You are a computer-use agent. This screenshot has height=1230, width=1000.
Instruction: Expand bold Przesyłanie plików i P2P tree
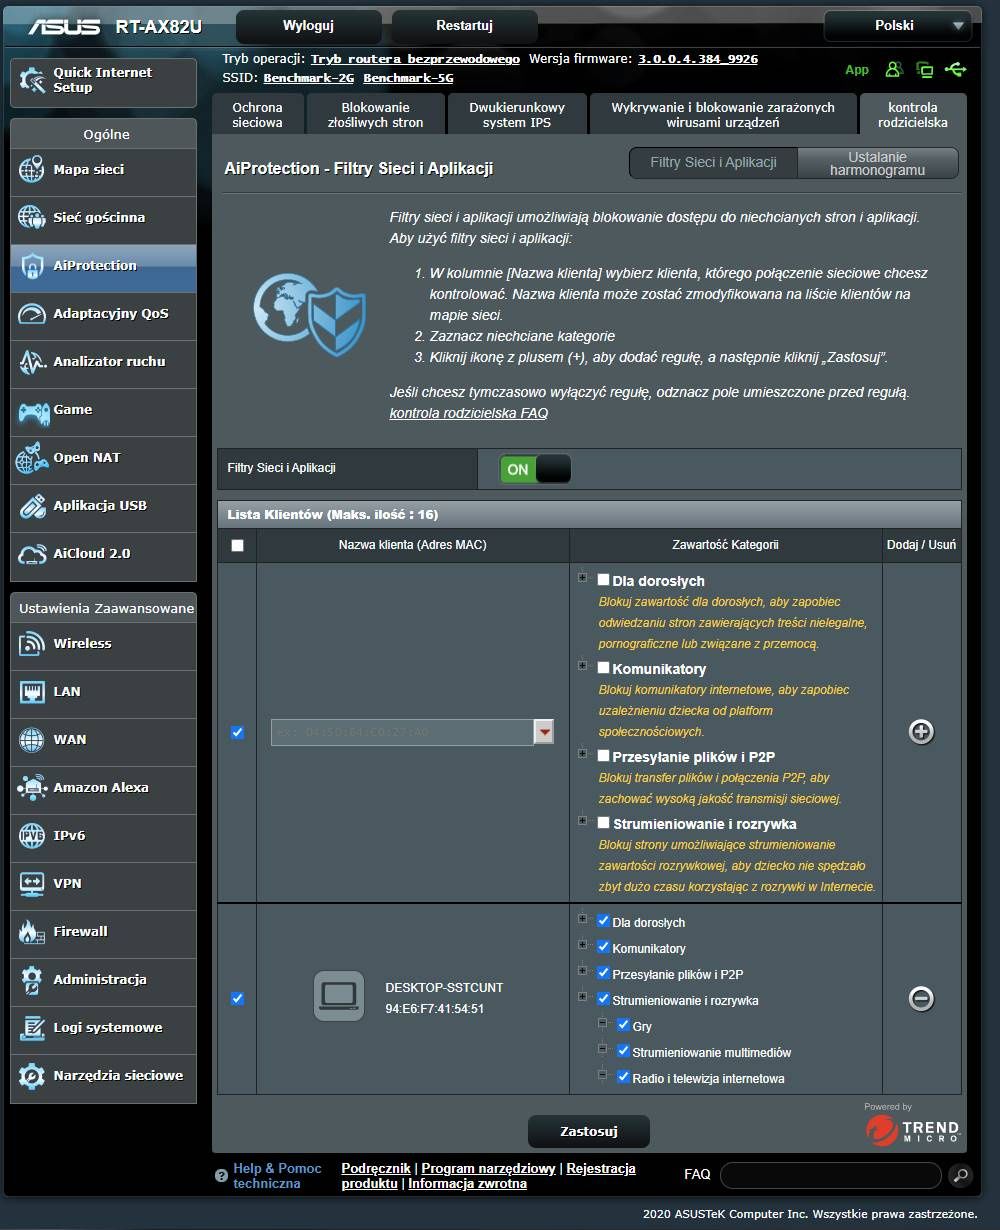(x=582, y=753)
